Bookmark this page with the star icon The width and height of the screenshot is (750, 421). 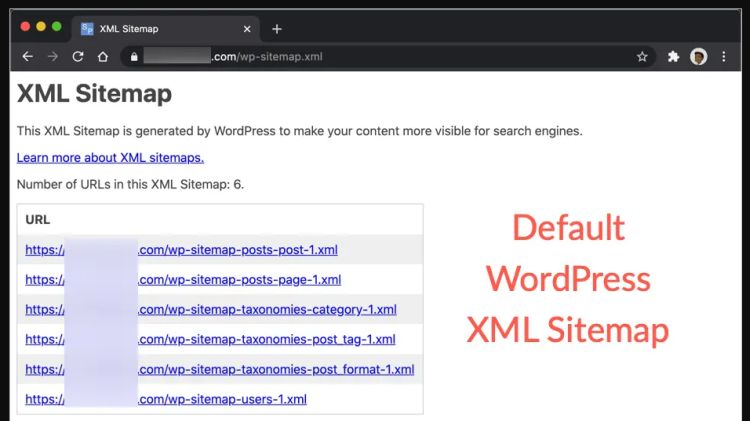(642, 57)
